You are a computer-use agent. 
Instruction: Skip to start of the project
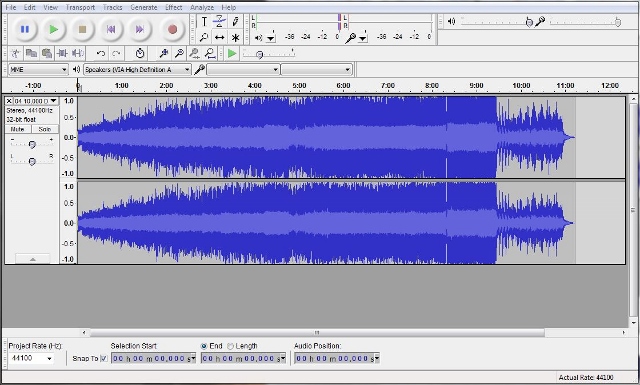pos(111,29)
